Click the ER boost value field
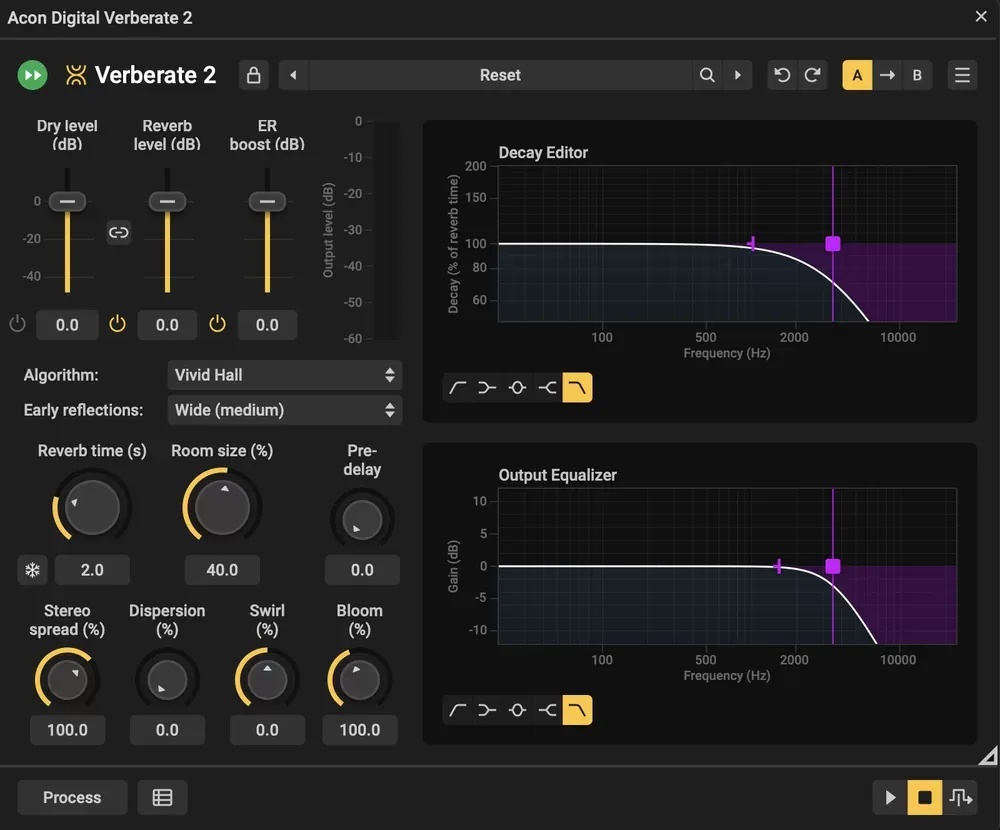The width and height of the screenshot is (1000, 830). (x=267, y=325)
